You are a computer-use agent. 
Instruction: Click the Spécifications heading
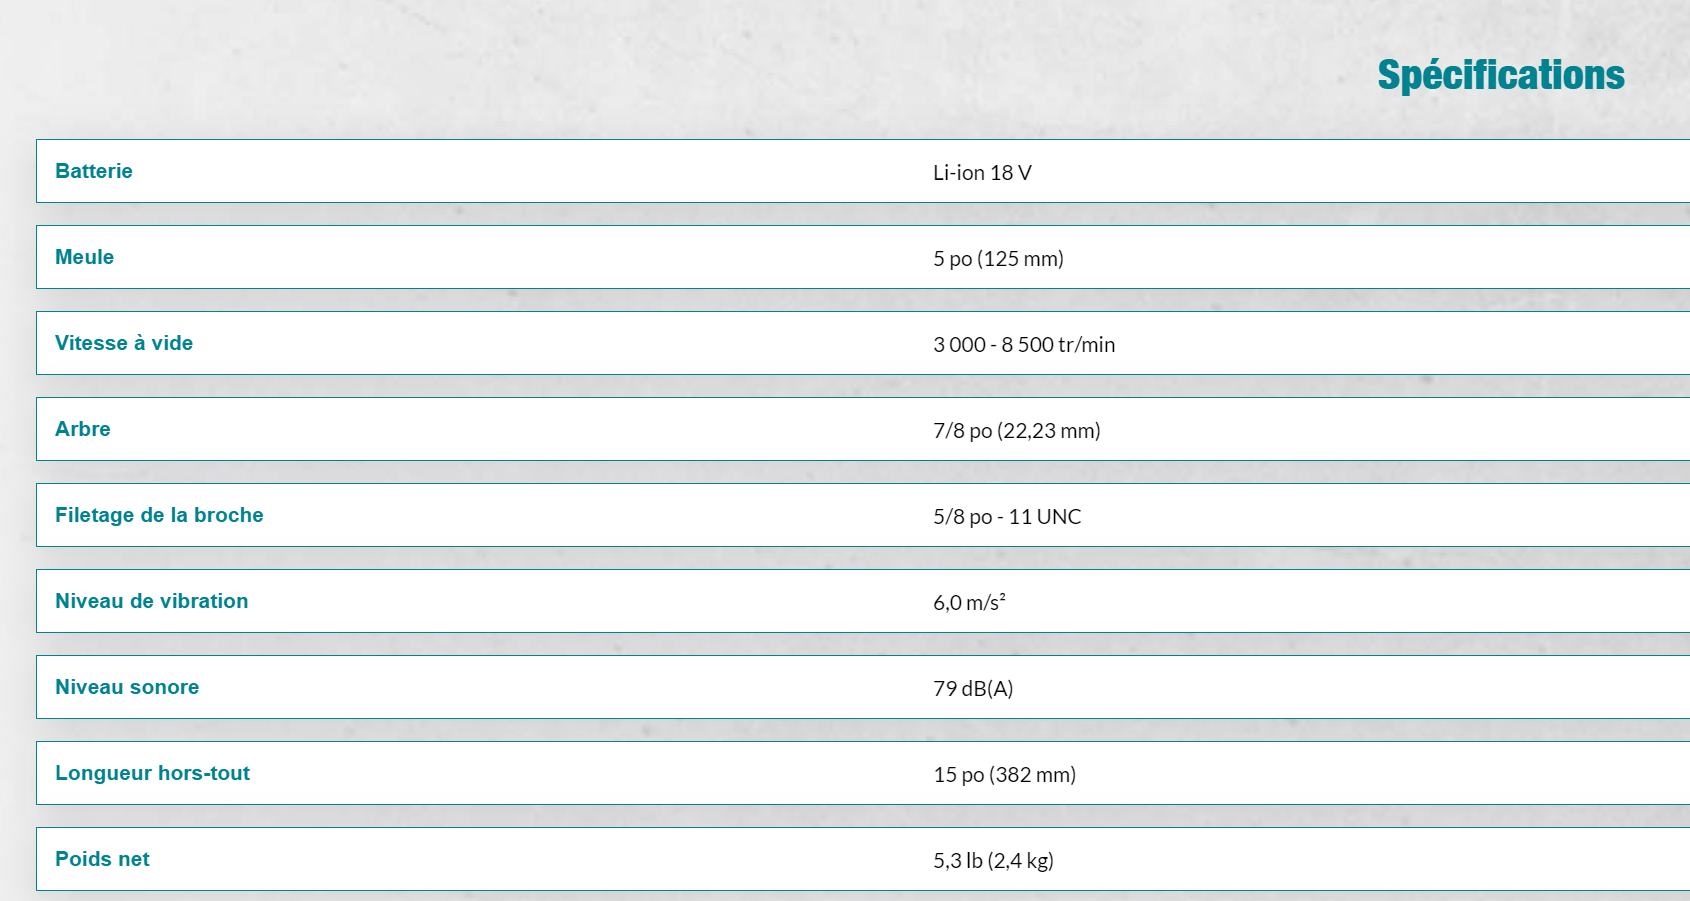point(1501,75)
